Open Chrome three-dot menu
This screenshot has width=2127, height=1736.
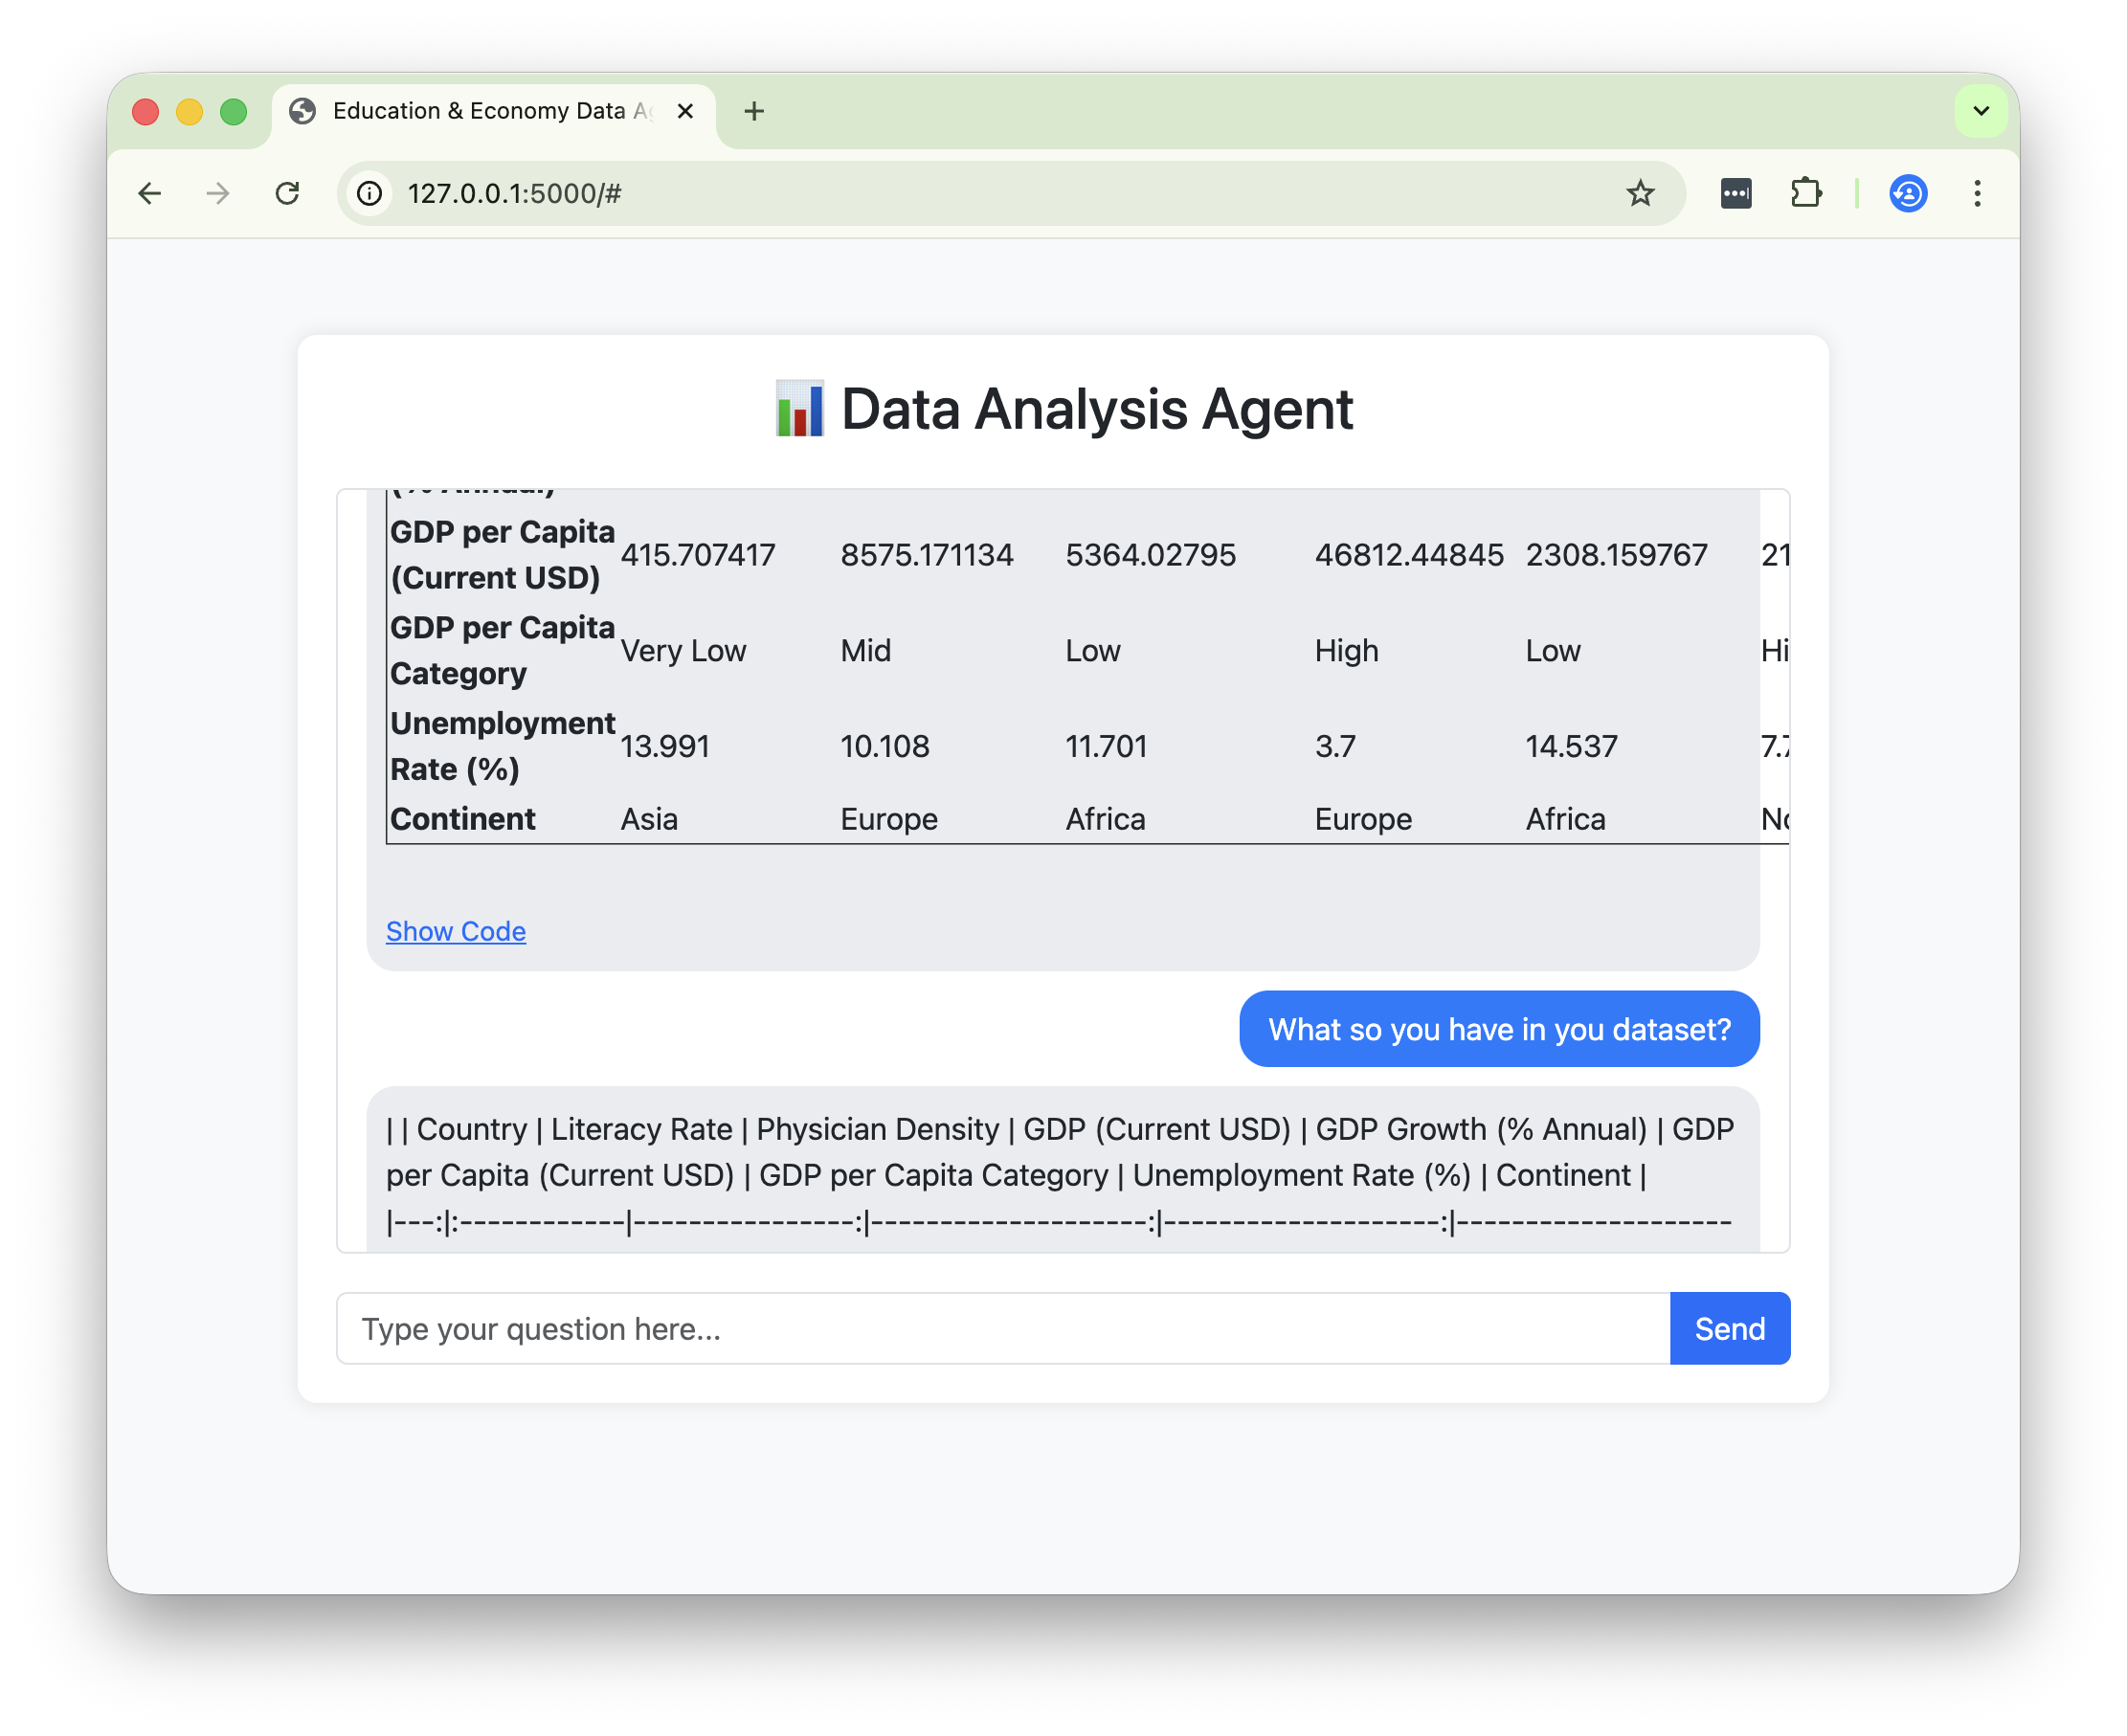[x=1977, y=193]
